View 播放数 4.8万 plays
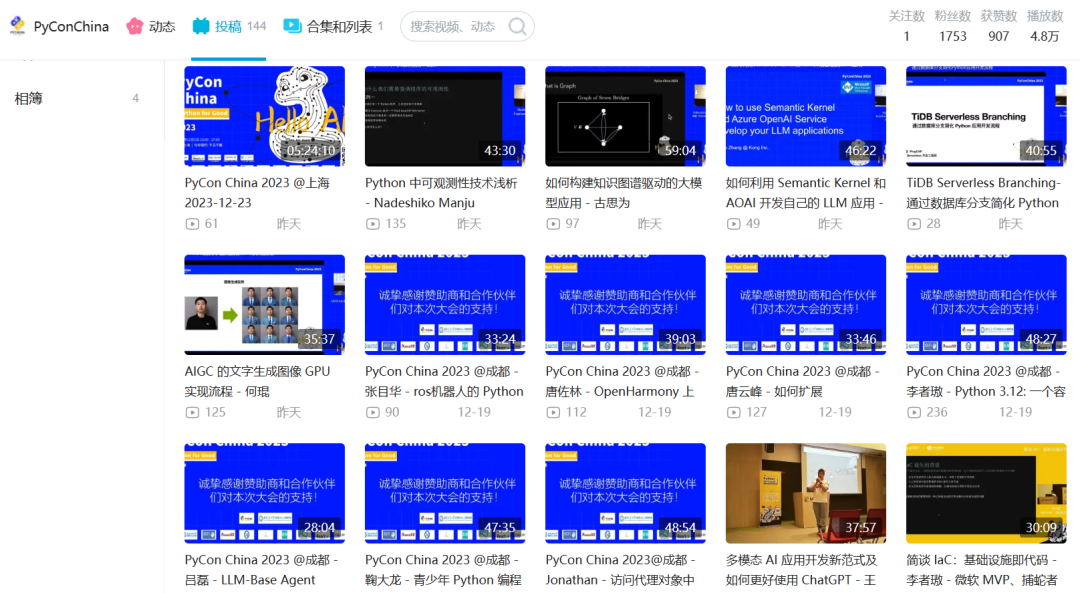Viewport: 1080px width, 593px height. [x=1045, y=26]
